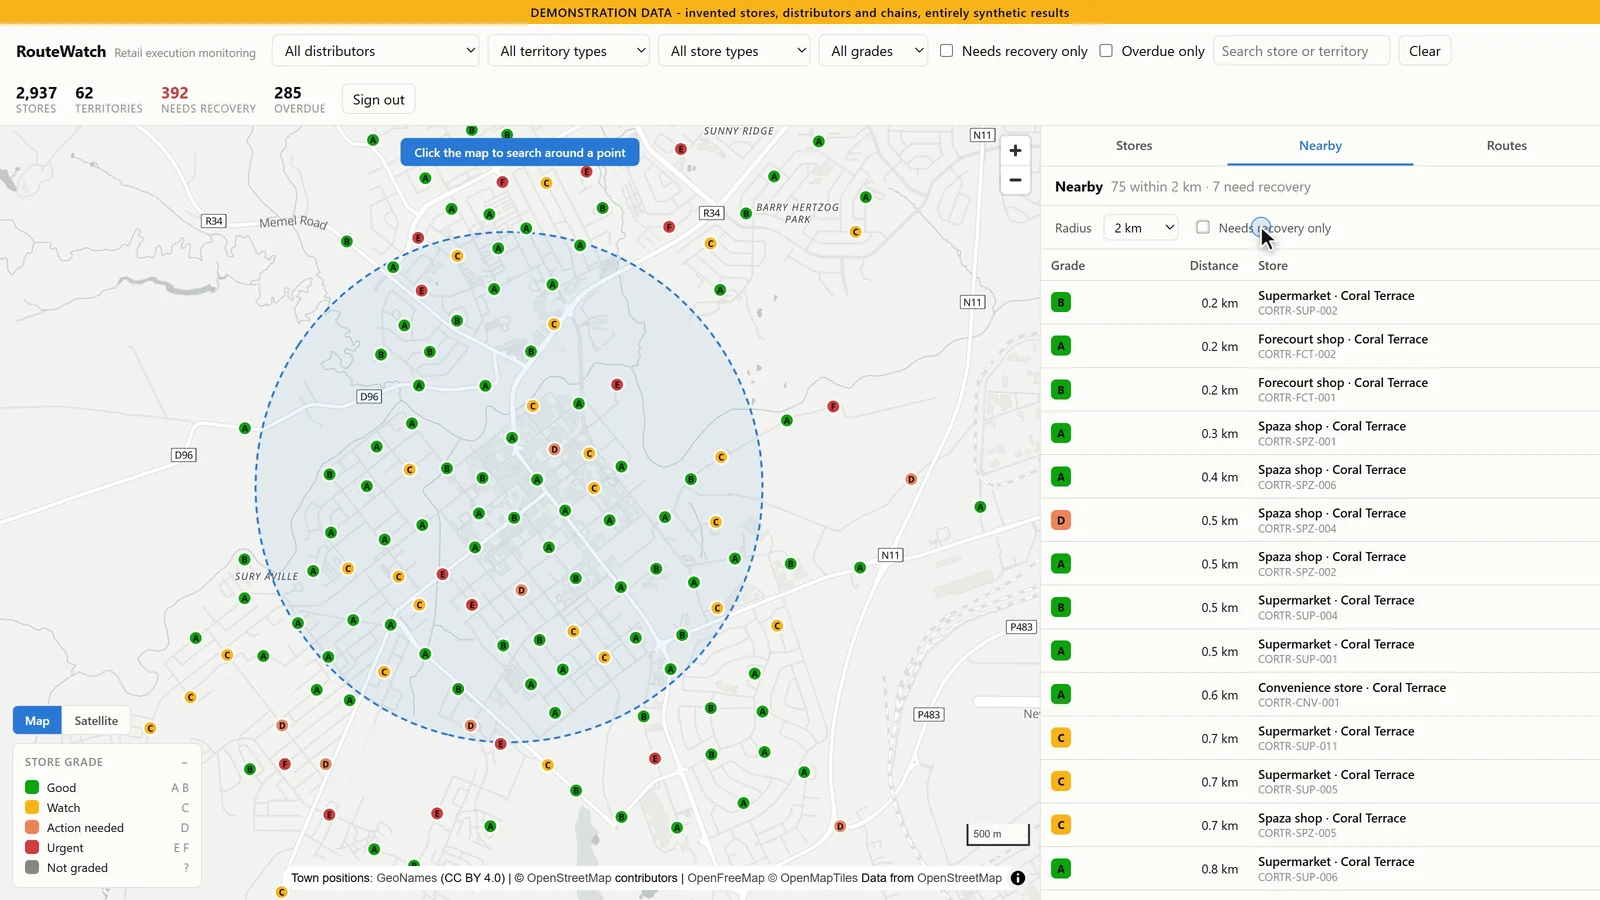Screen dimensions: 1600x900
Task: Click the Sign out button
Action: click(x=378, y=100)
